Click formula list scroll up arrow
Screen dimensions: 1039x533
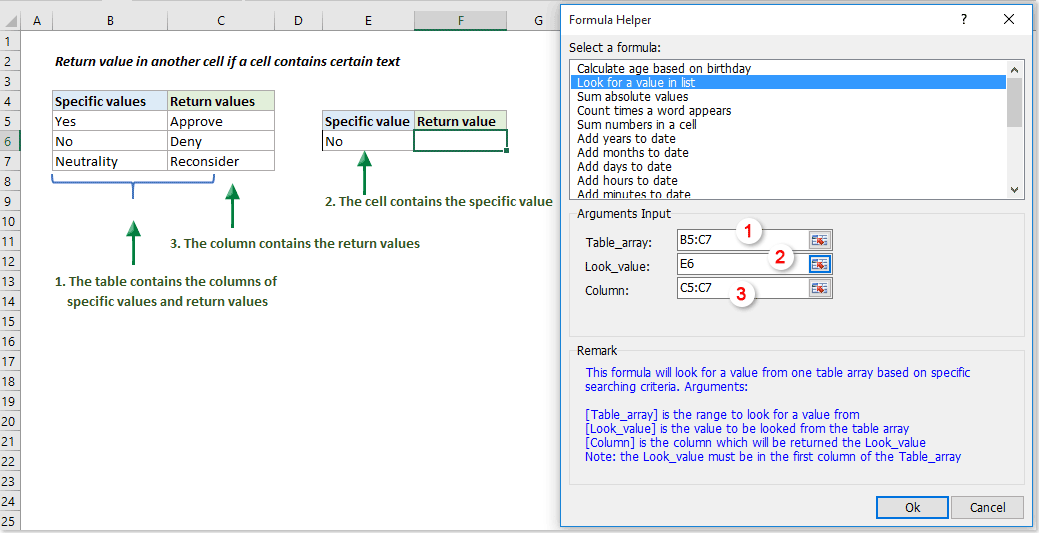click(1014, 68)
